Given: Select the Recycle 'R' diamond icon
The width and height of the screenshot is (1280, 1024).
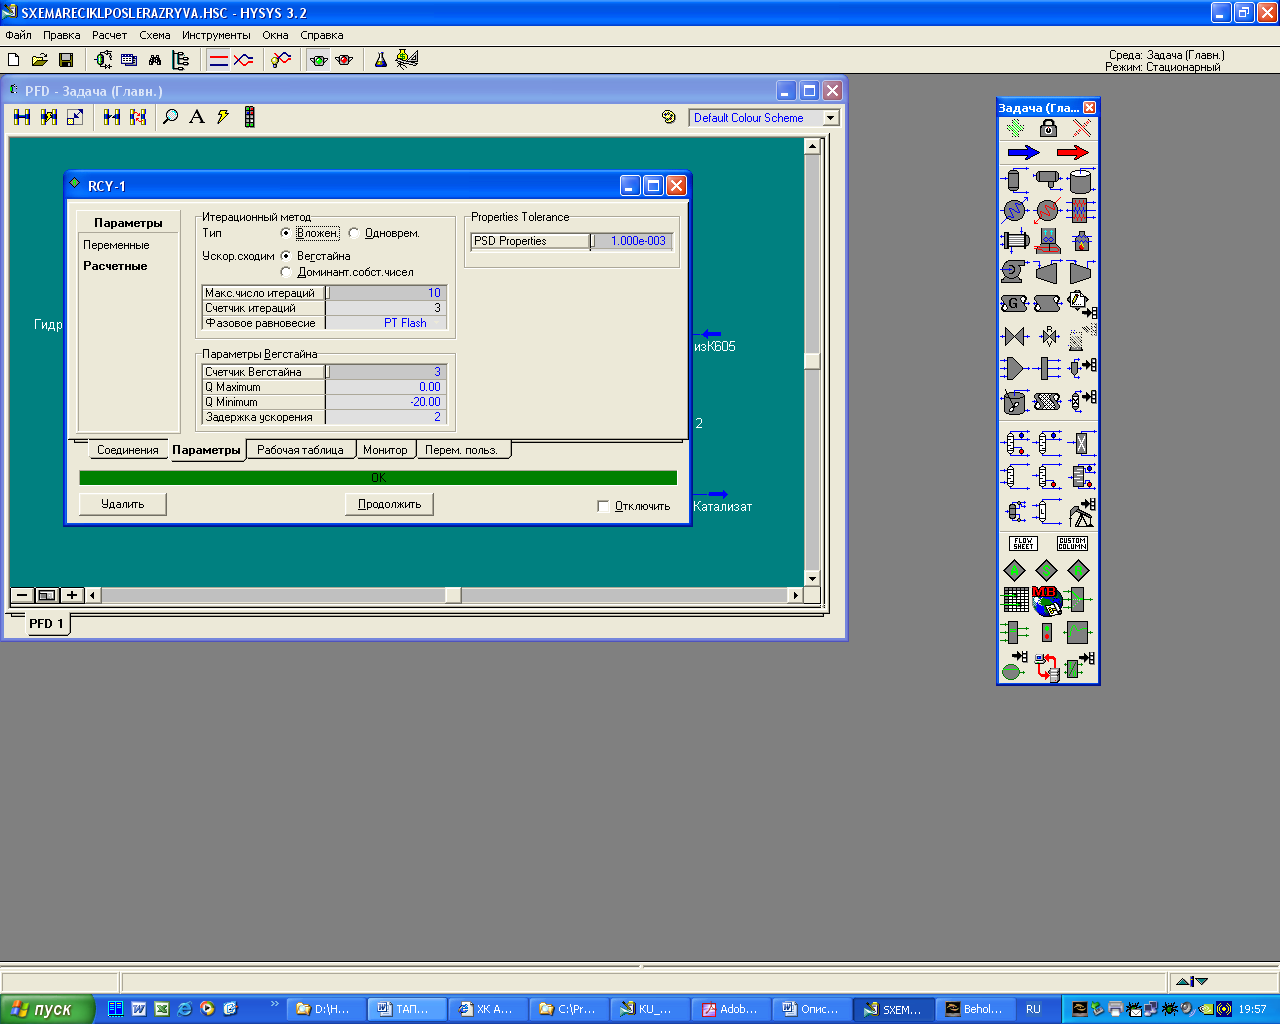Looking at the screenshot, I should (x=1078, y=570).
